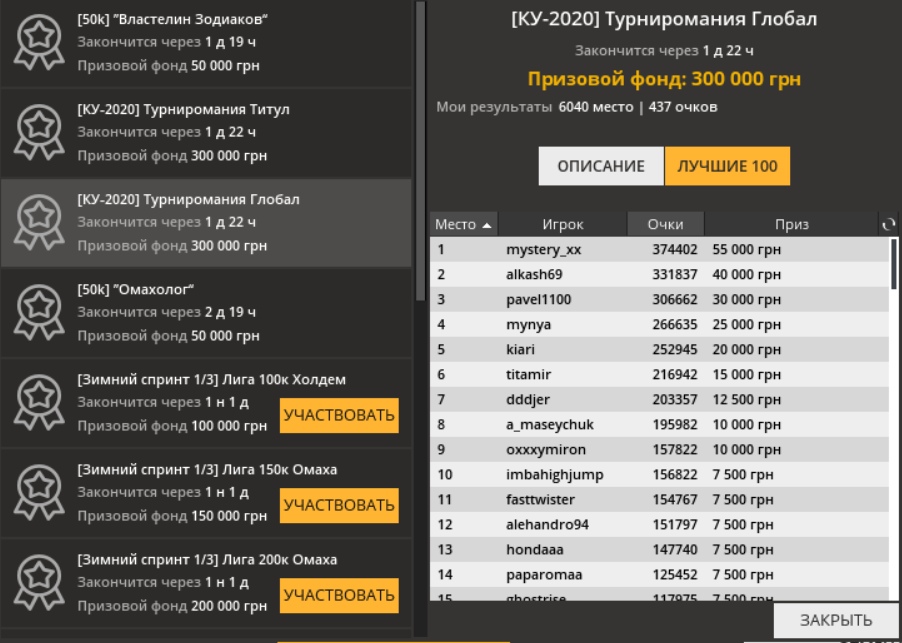The height and width of the screenshot is (643, 902).
Task: Sort the table by Приз column header
Action: [791, 225]
